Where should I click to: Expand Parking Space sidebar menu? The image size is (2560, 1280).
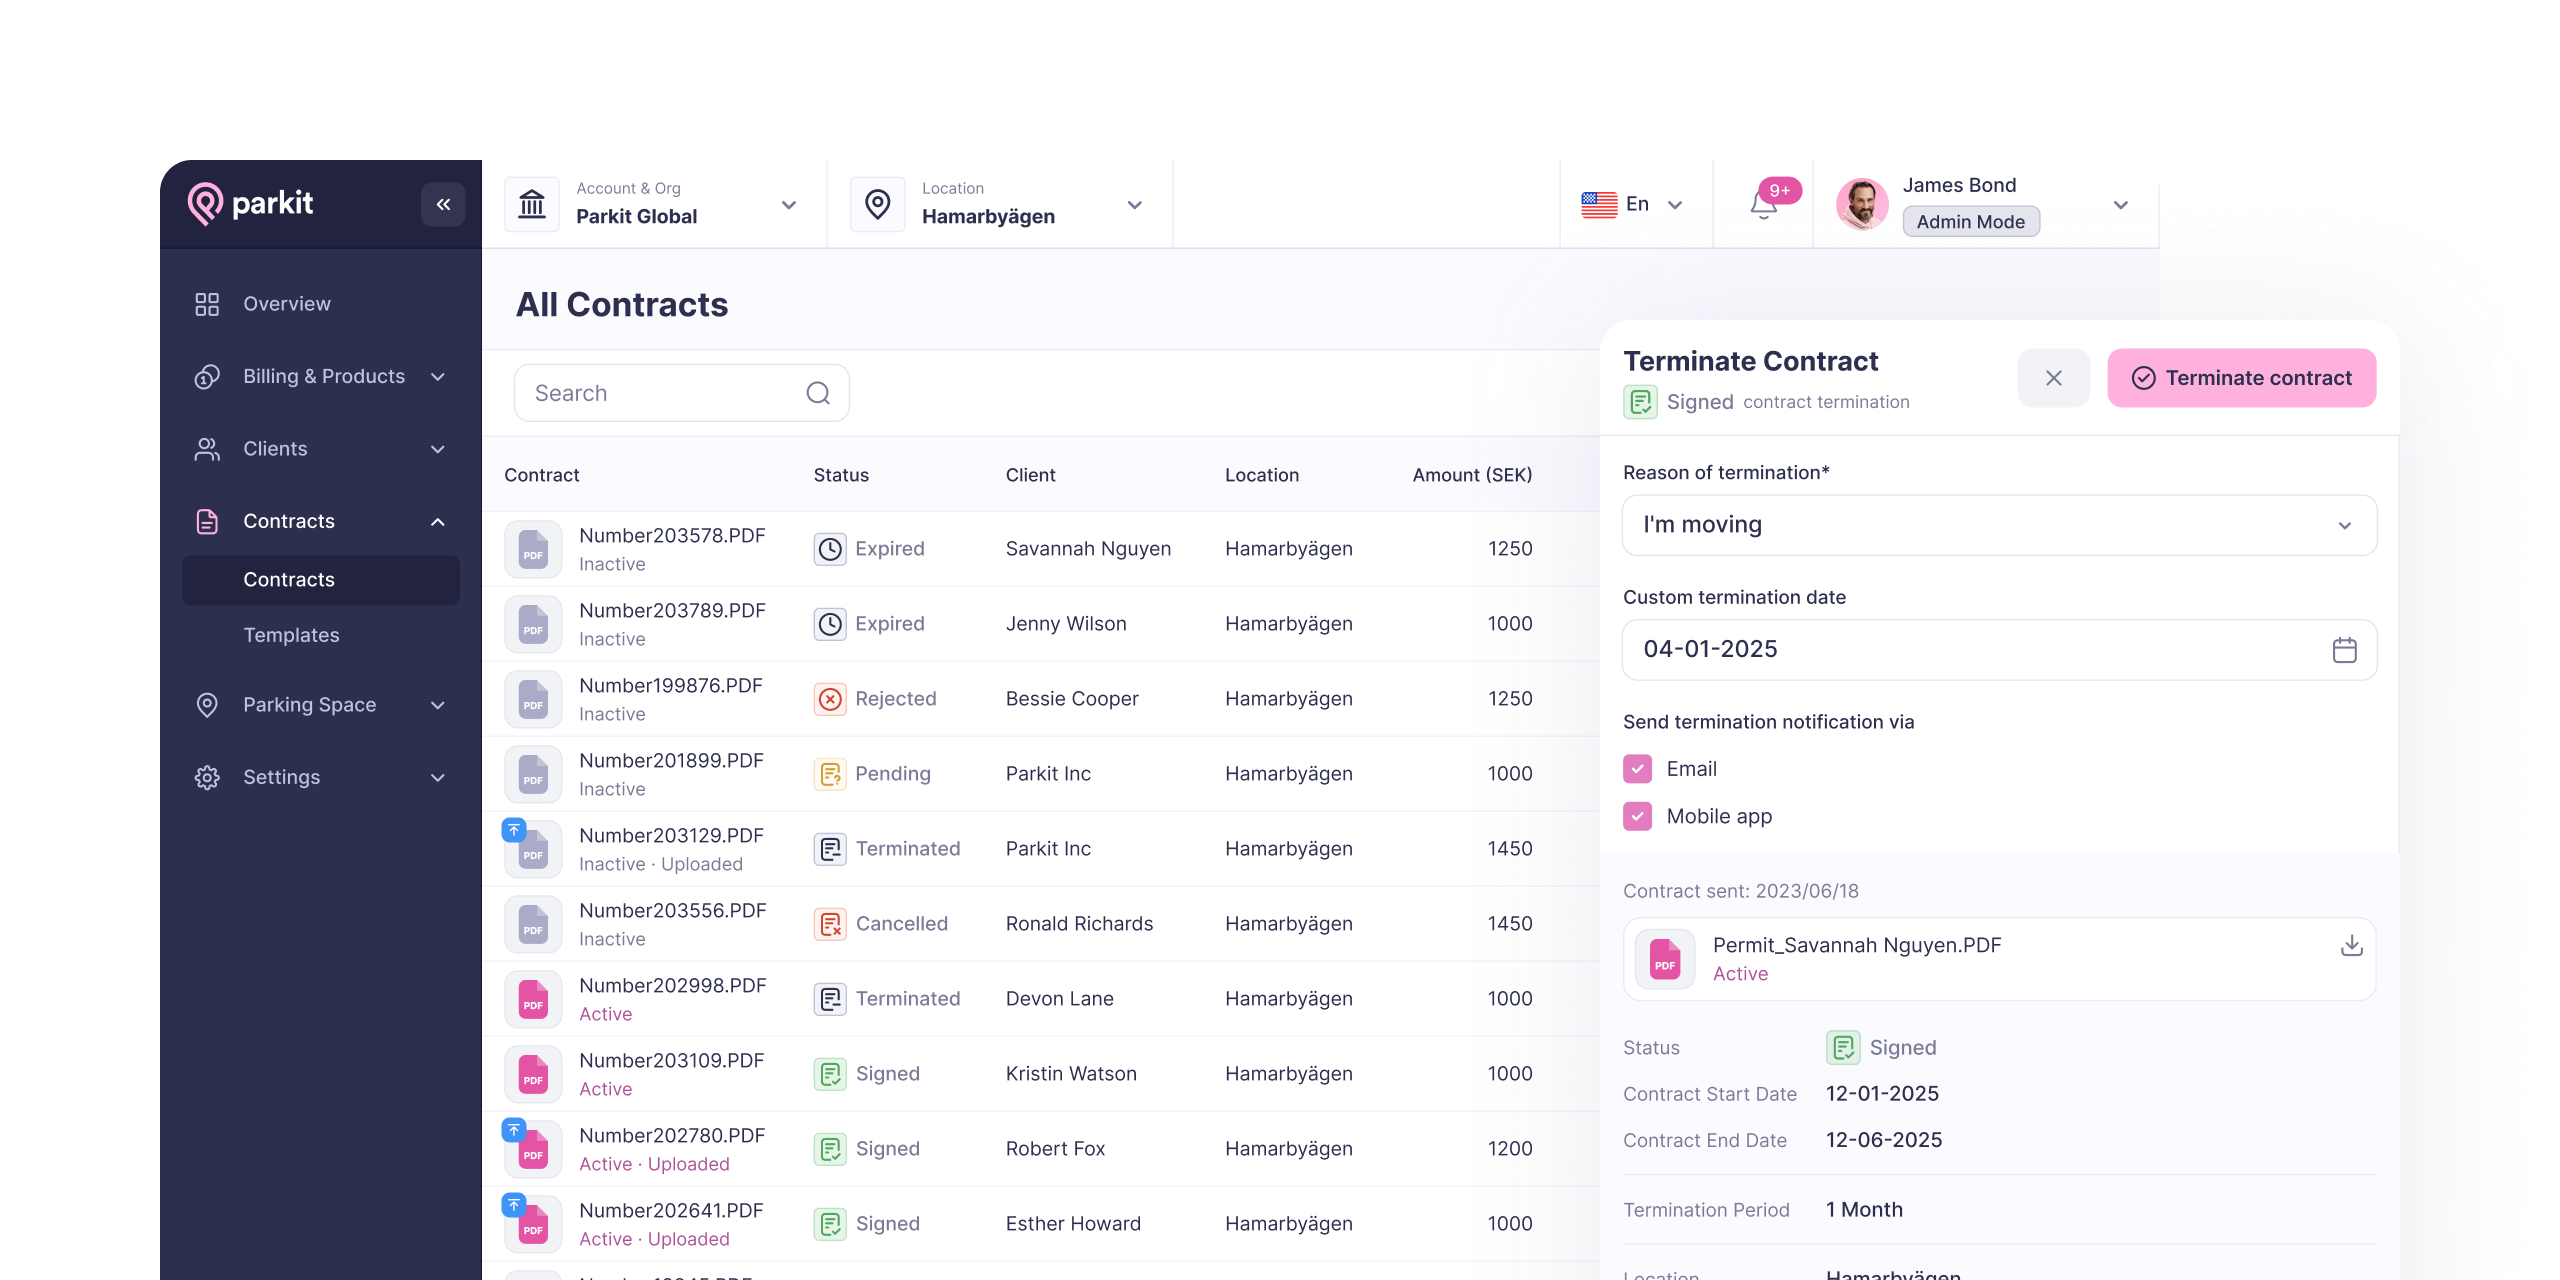[x=437, y=705]
